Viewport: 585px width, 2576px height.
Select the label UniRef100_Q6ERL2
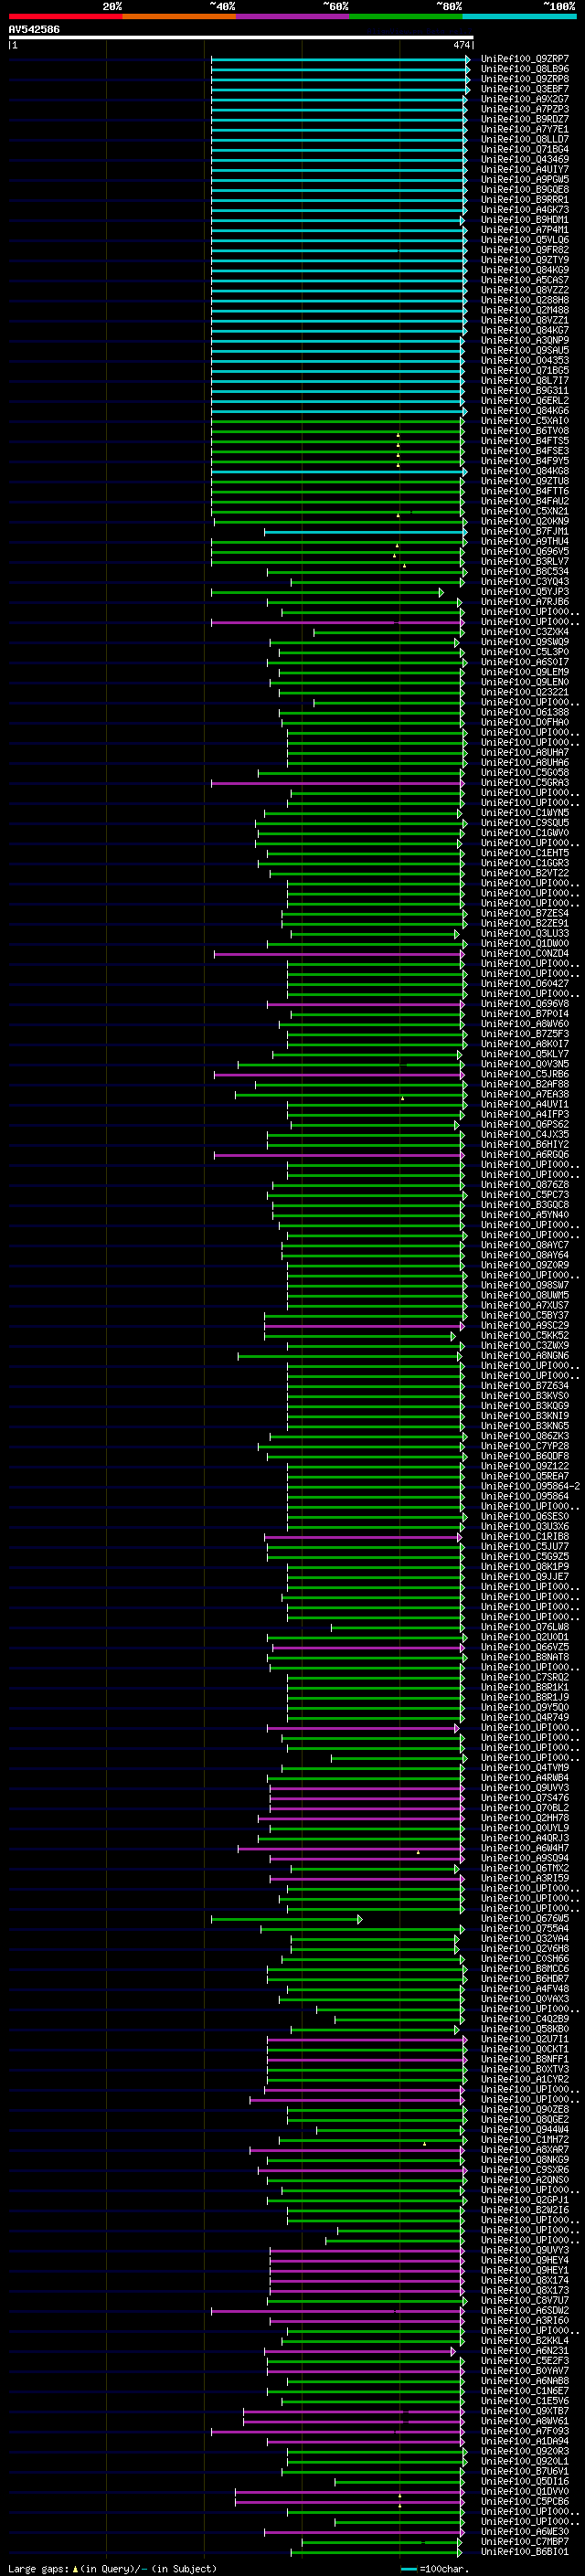click(525, 401)
